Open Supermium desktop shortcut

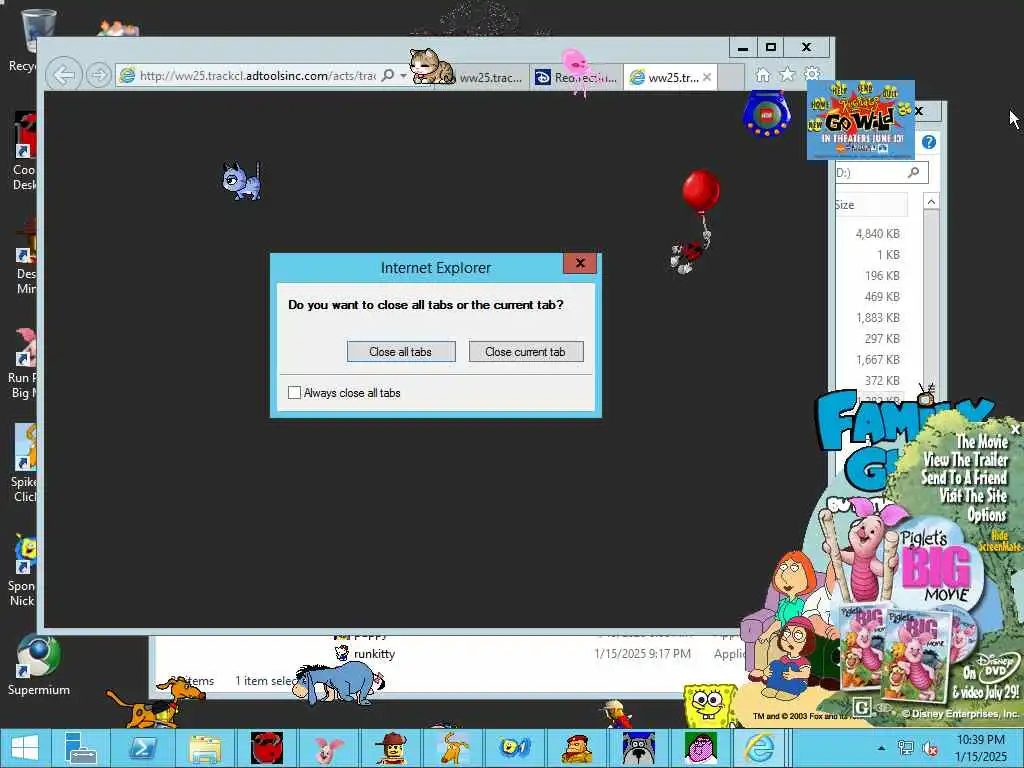[x=38, y=665]
